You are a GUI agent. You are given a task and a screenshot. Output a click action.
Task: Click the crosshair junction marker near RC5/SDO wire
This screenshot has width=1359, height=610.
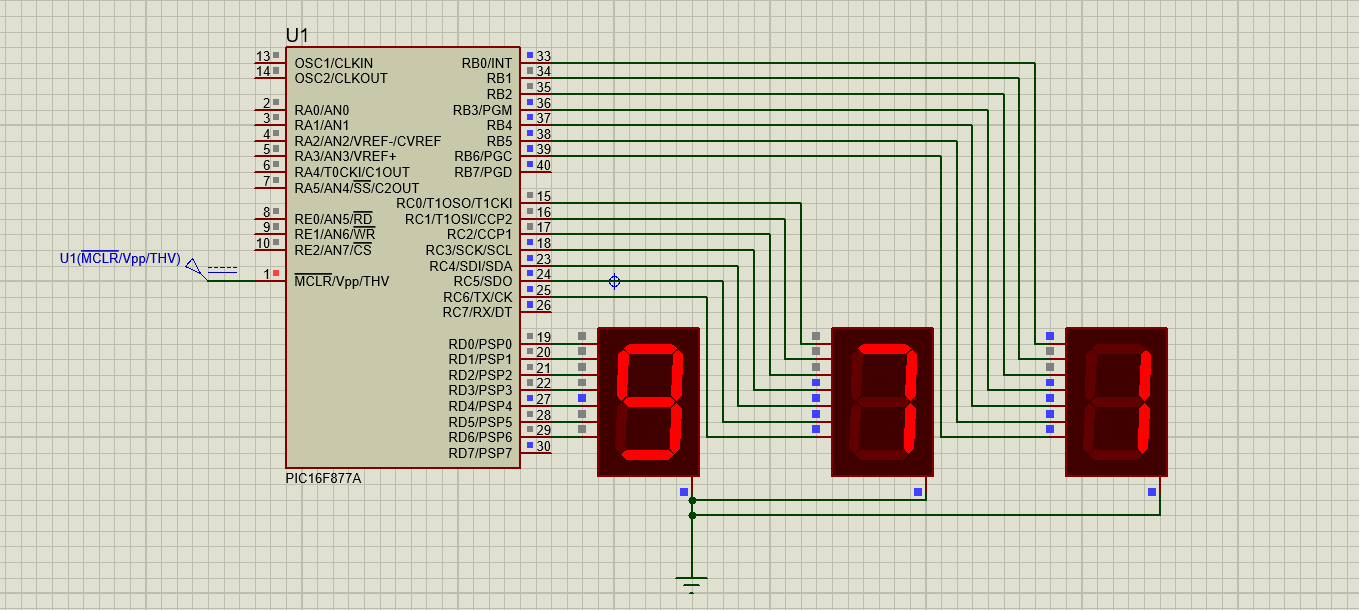[x=613, y=281]
